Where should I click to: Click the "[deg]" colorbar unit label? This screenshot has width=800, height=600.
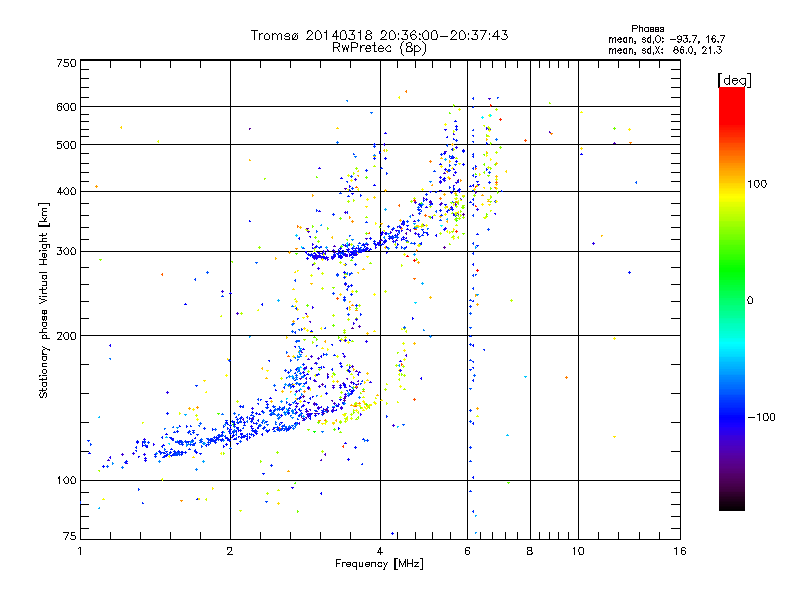point(734,80)
